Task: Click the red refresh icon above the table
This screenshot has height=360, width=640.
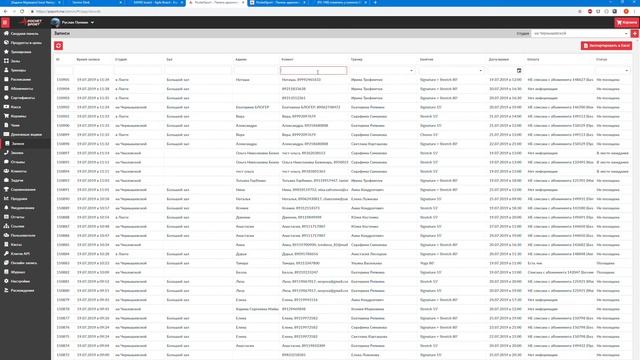Action: (58, 46)
